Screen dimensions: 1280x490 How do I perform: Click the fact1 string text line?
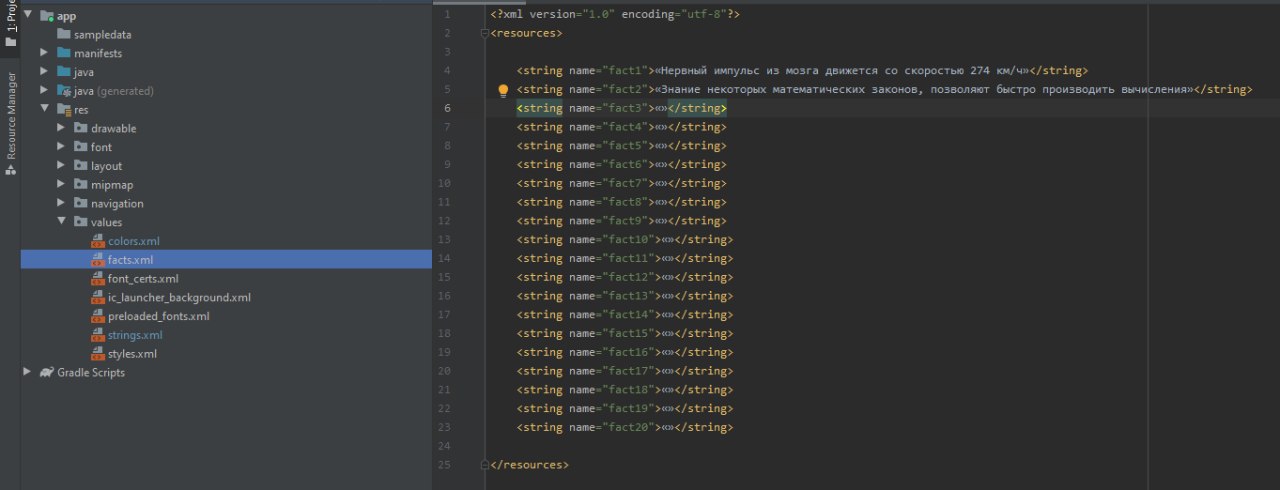click(x=802, y=71)
